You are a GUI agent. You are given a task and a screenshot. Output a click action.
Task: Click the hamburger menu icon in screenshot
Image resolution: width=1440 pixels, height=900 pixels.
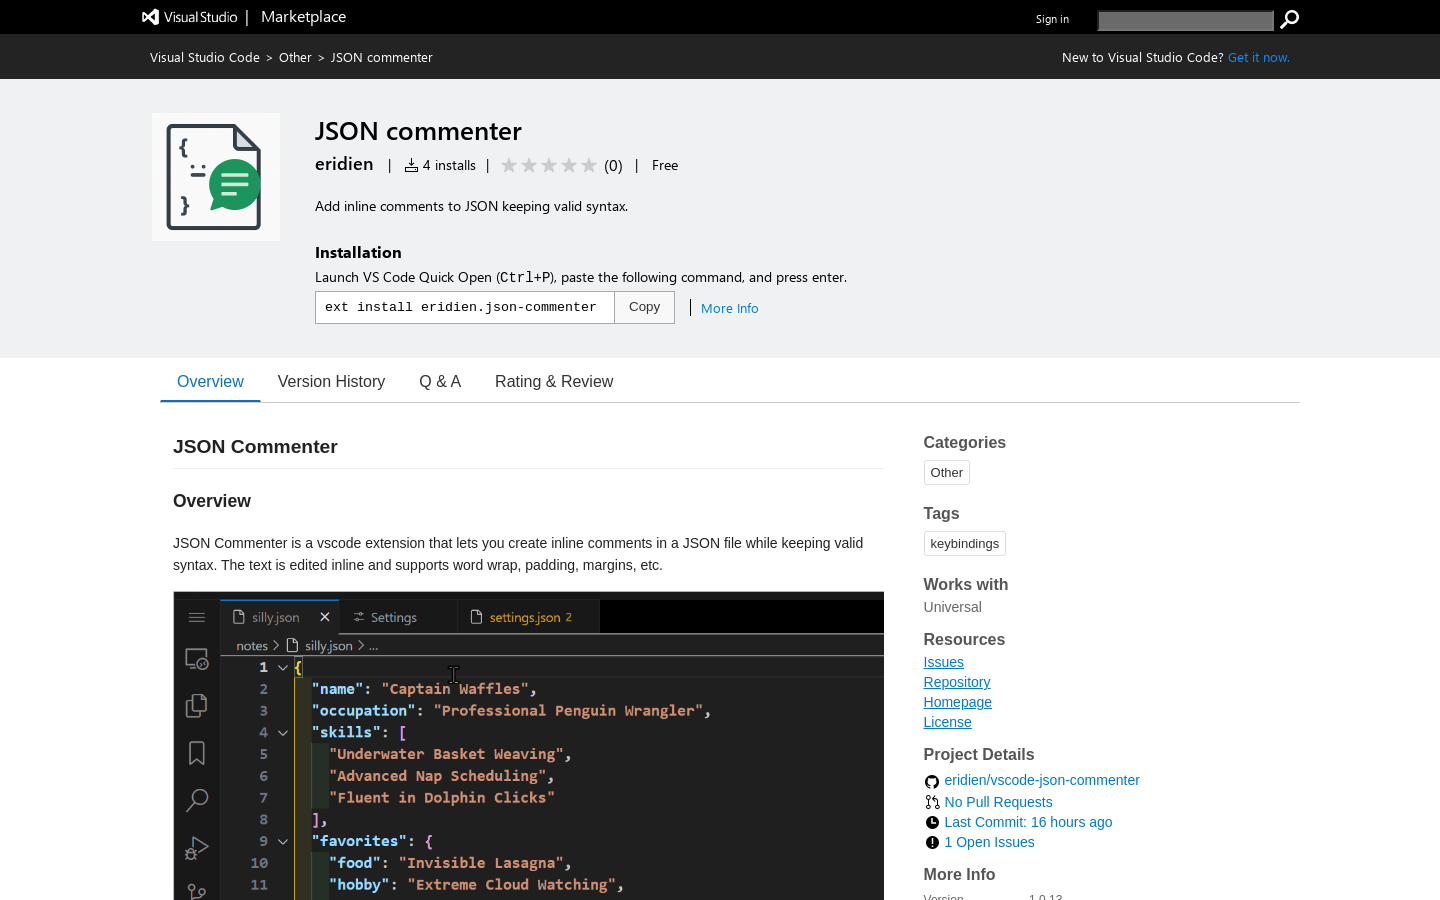click(x=197, y=617)
